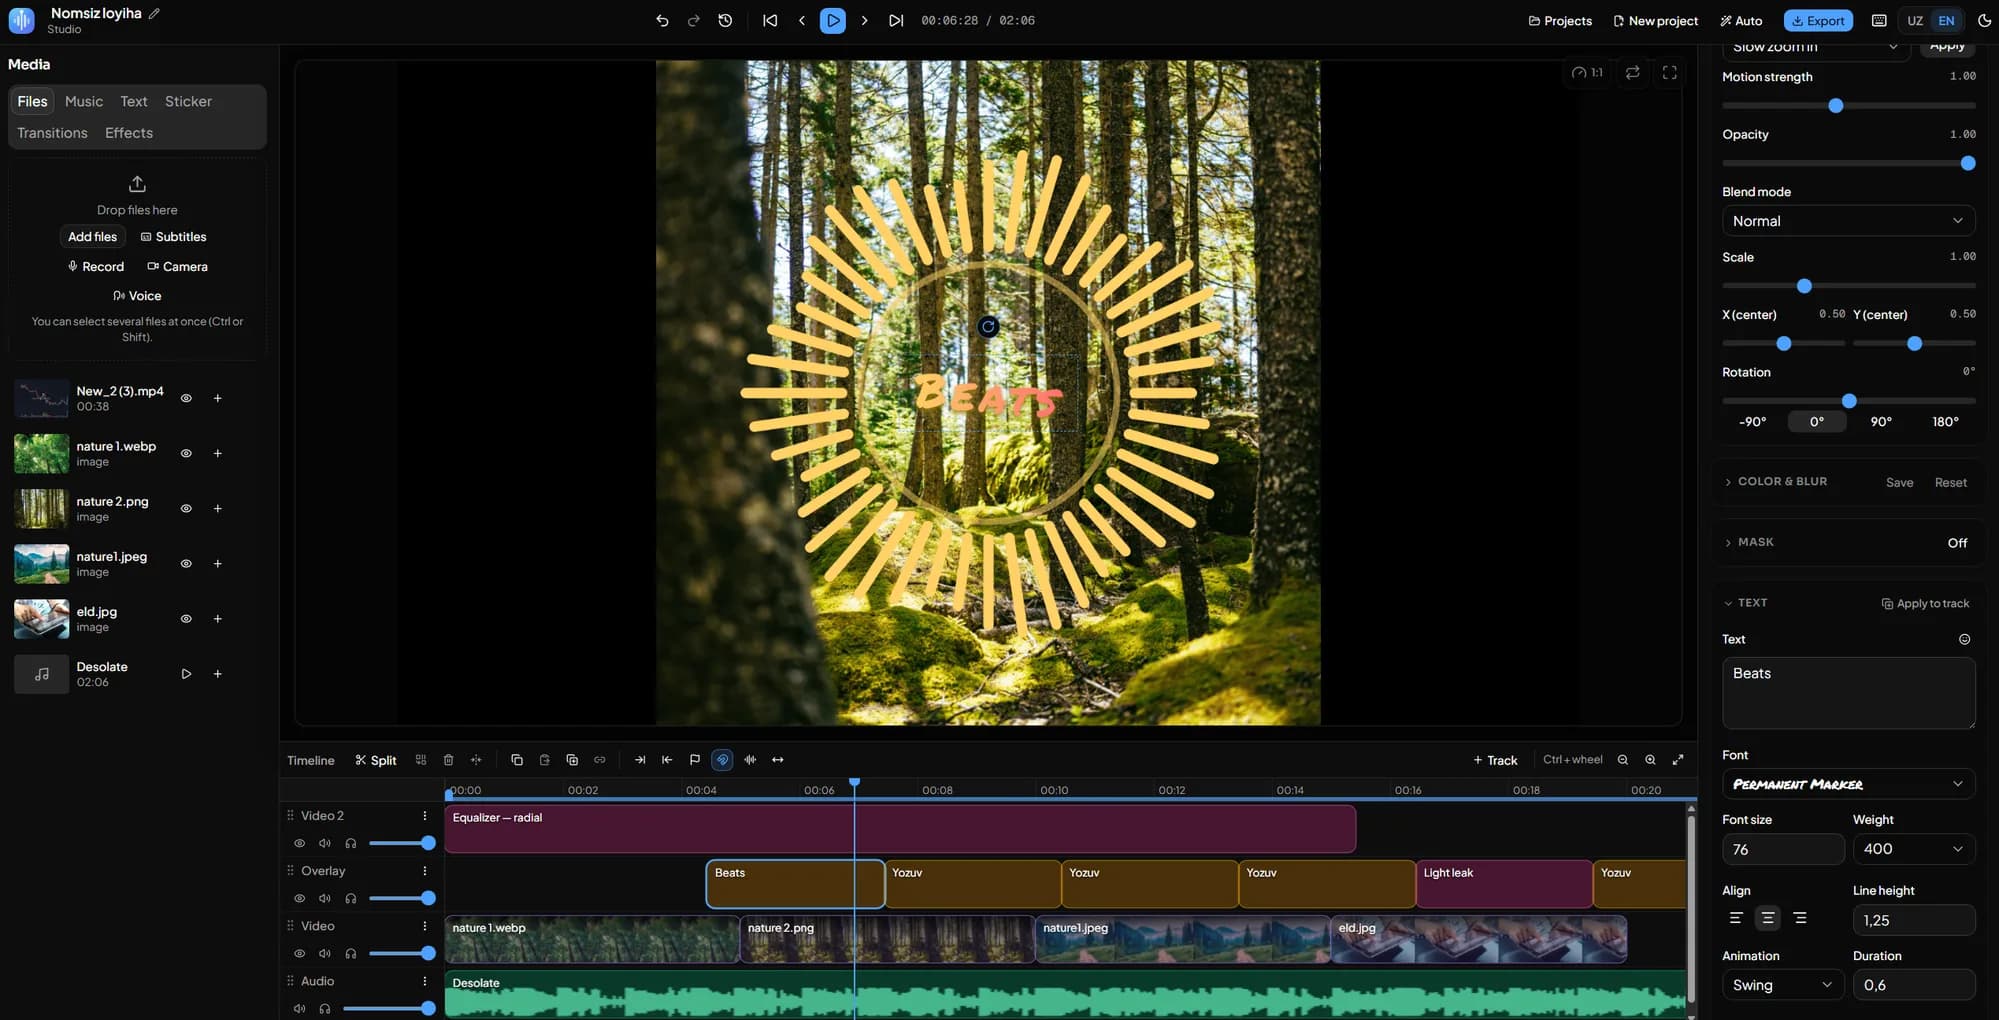Duplicate the selected clip

(x=572, y=760)
